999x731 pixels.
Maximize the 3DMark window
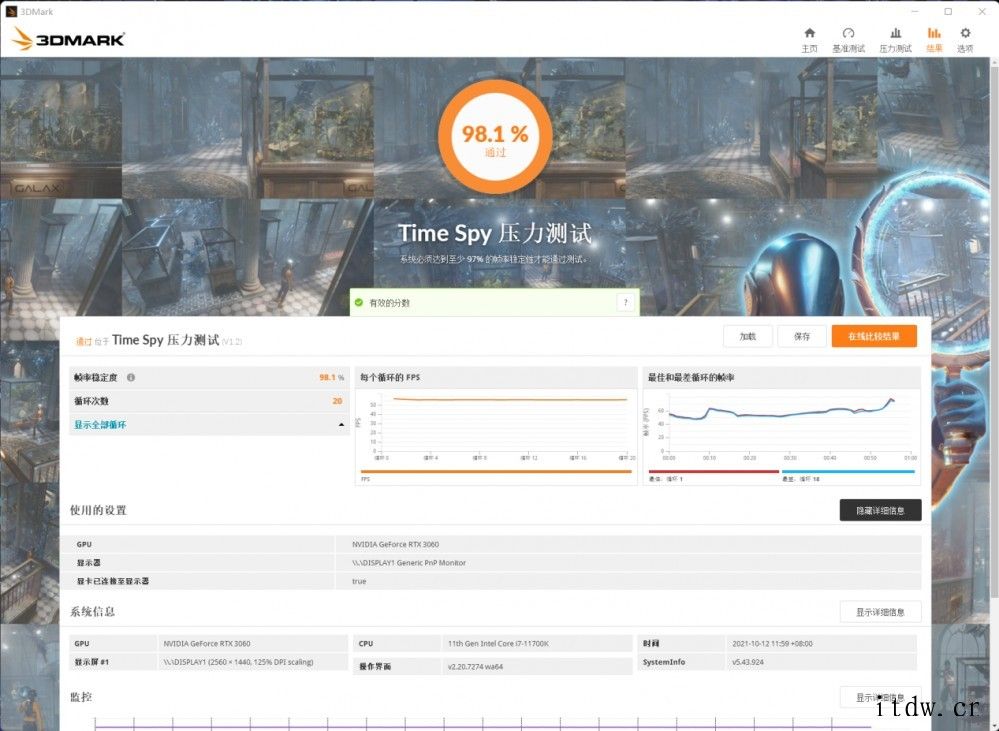click(948, 11)
